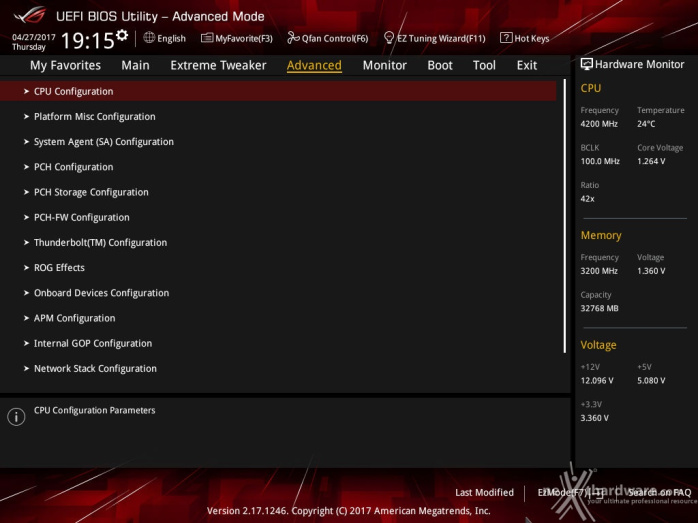
Task: Switch to the Tool tab
Action: pos(484,65)
